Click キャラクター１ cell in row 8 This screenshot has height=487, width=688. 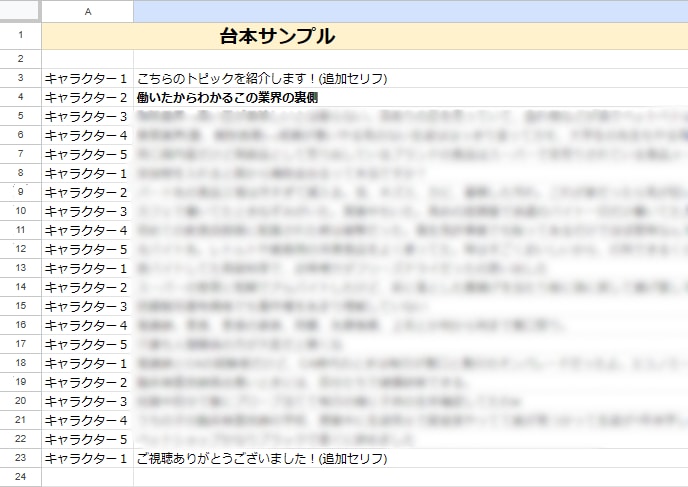88,173
